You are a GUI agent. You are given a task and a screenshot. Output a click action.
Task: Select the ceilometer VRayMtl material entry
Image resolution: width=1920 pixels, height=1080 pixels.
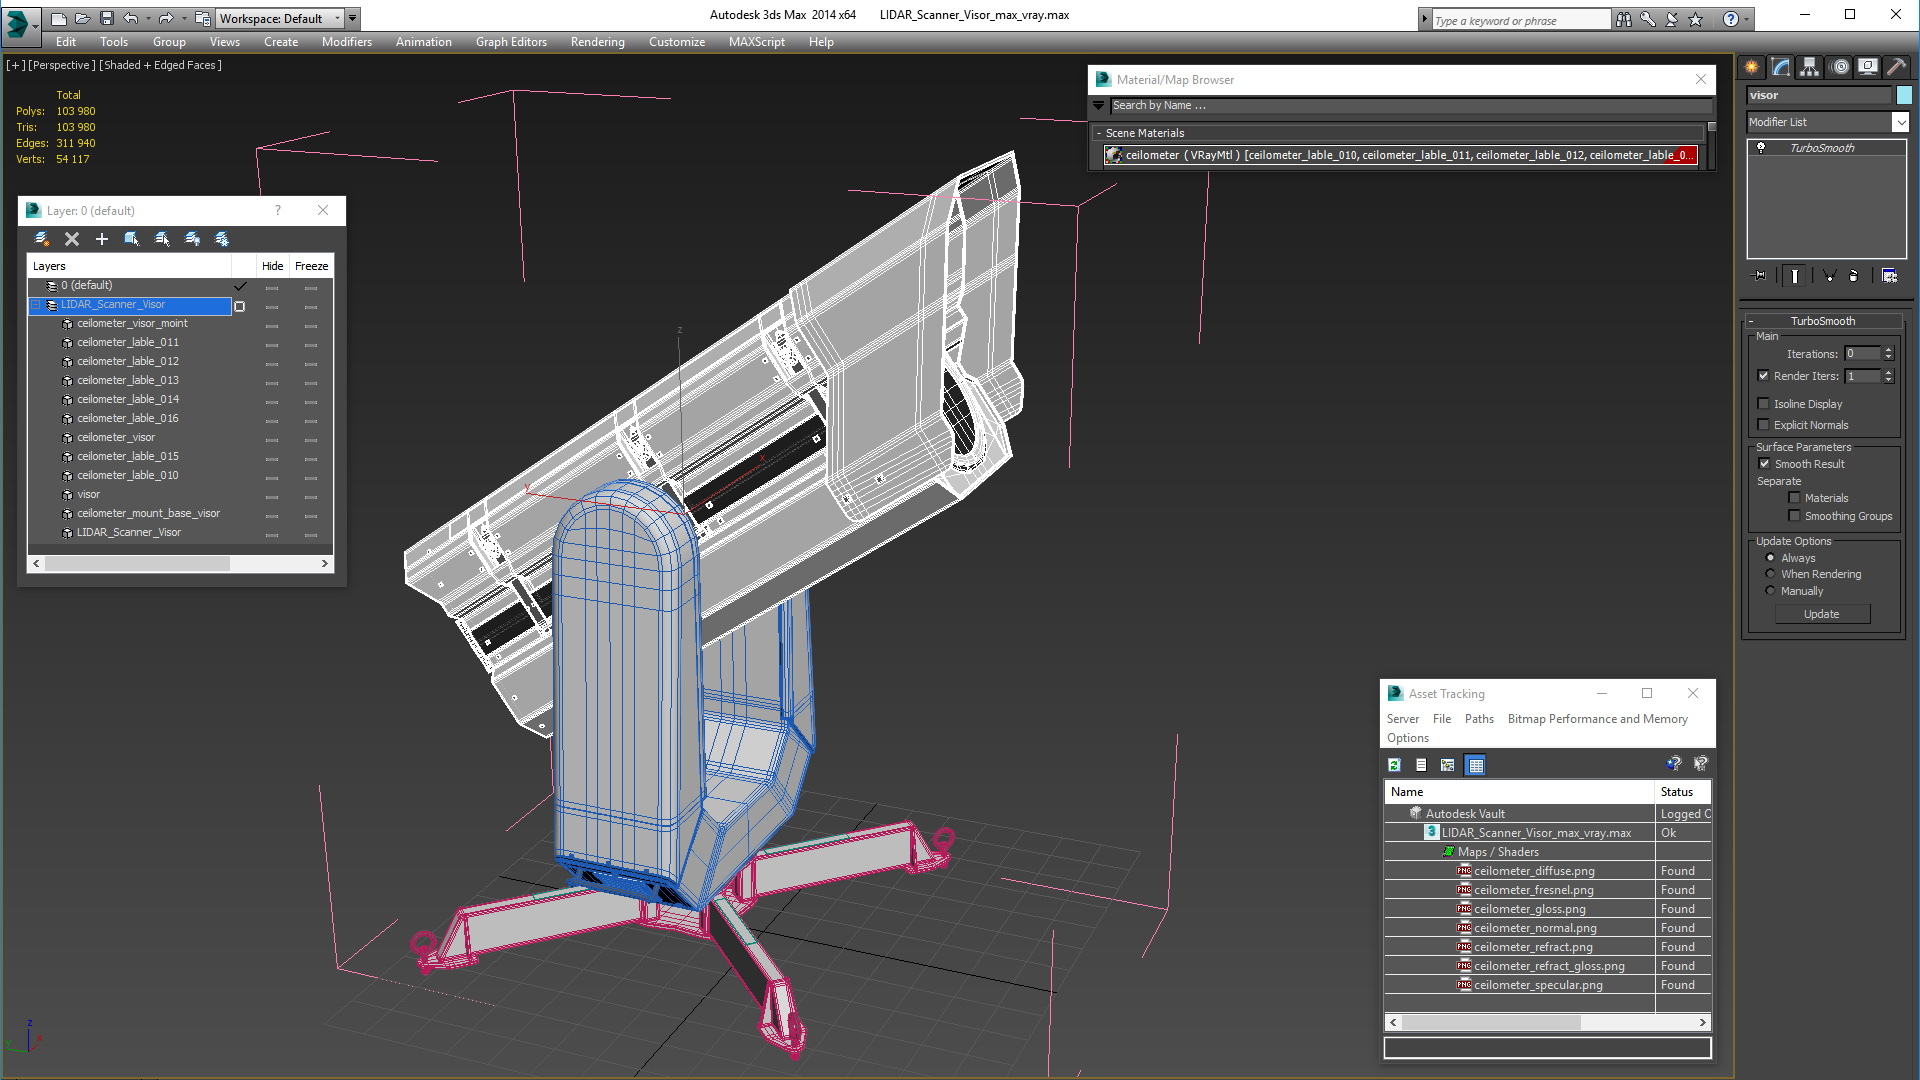pyautogui.click(x=1401, y=155)
